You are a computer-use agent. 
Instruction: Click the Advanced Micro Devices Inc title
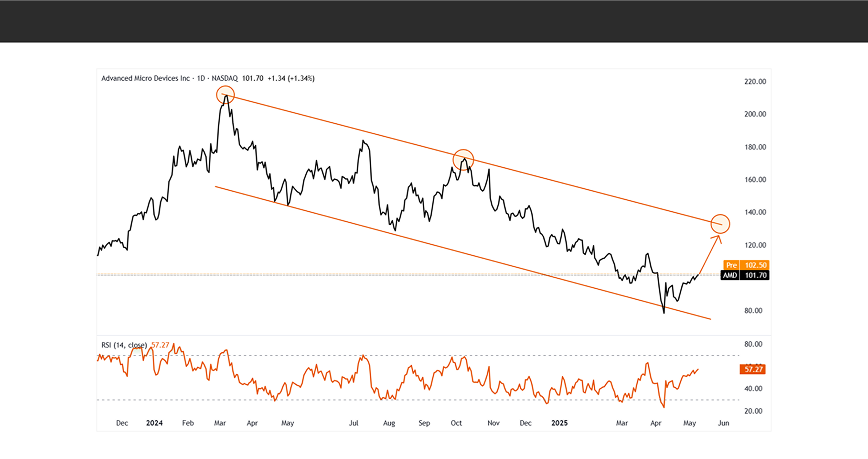tap(146, 78)
